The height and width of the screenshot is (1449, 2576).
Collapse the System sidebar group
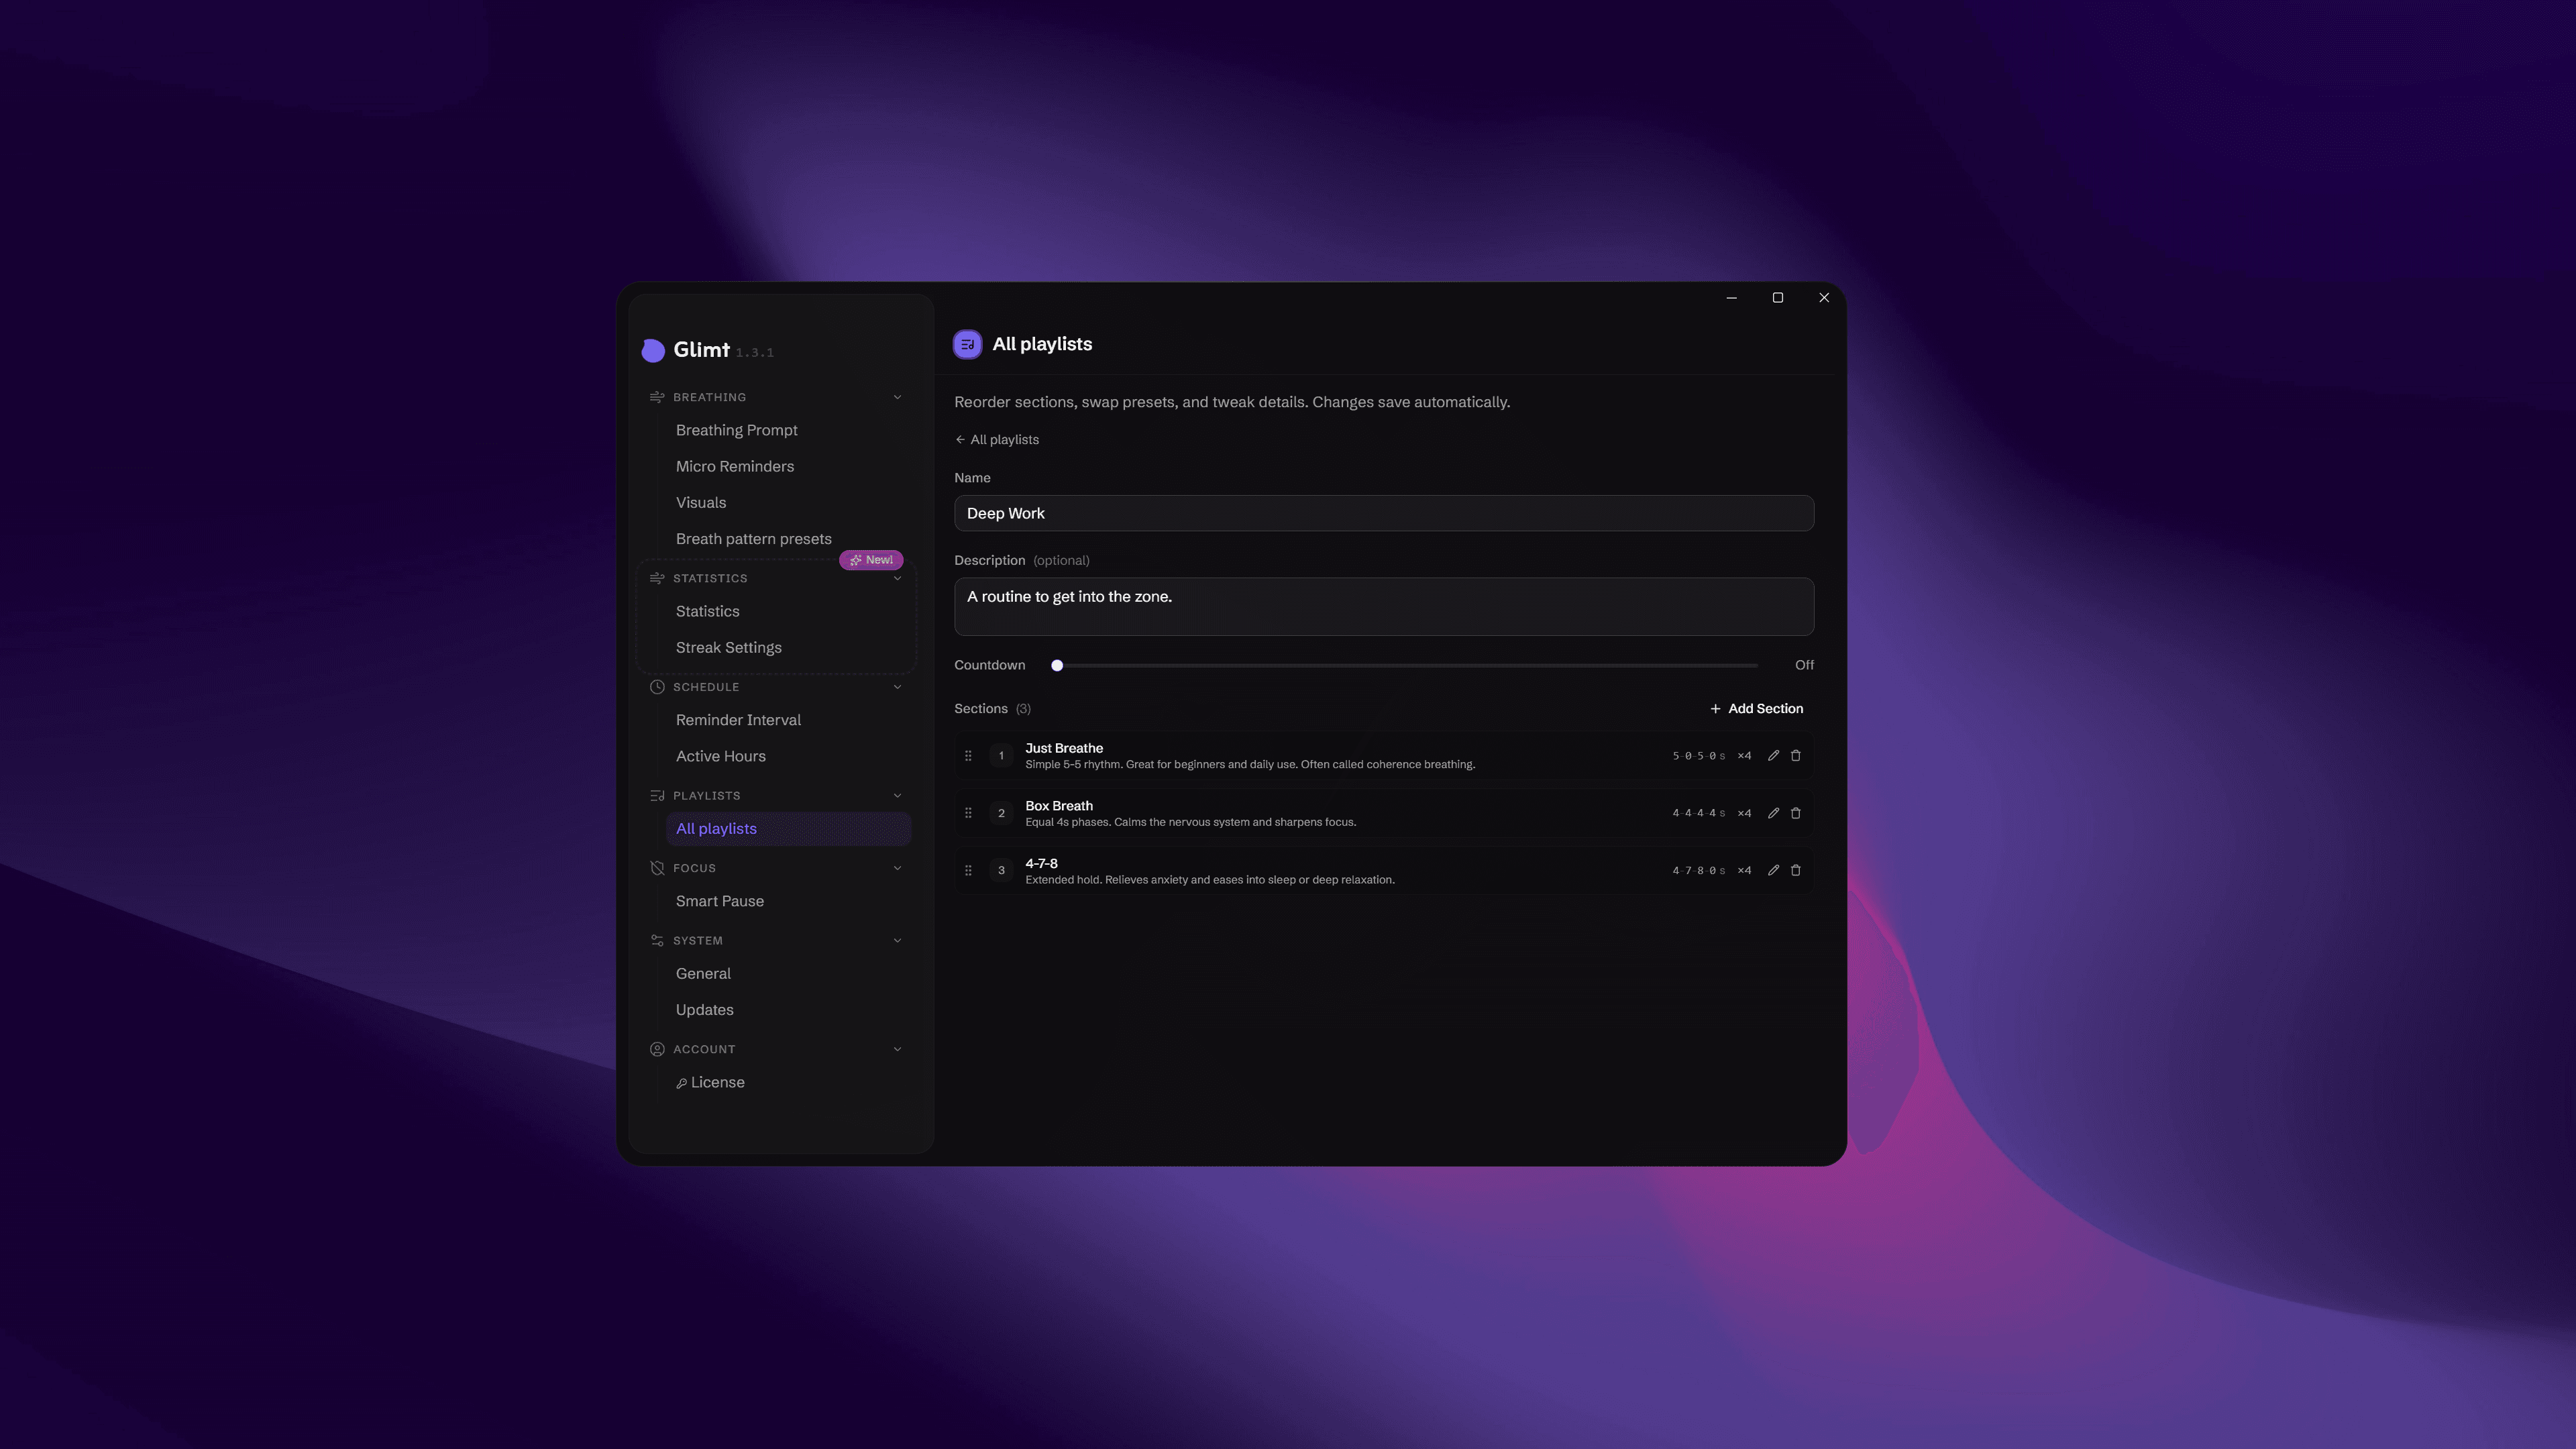pos(897,941)
